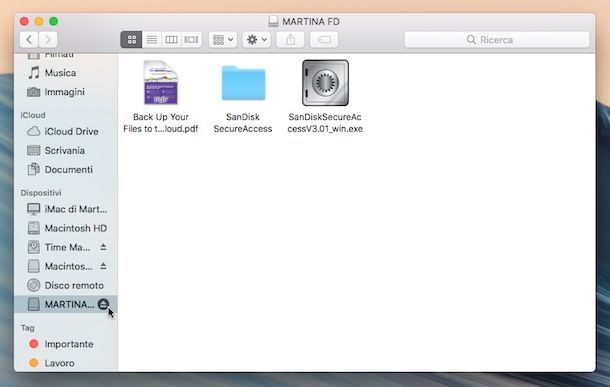
Task: Switch to column view
Action: [x=171, y=40]
